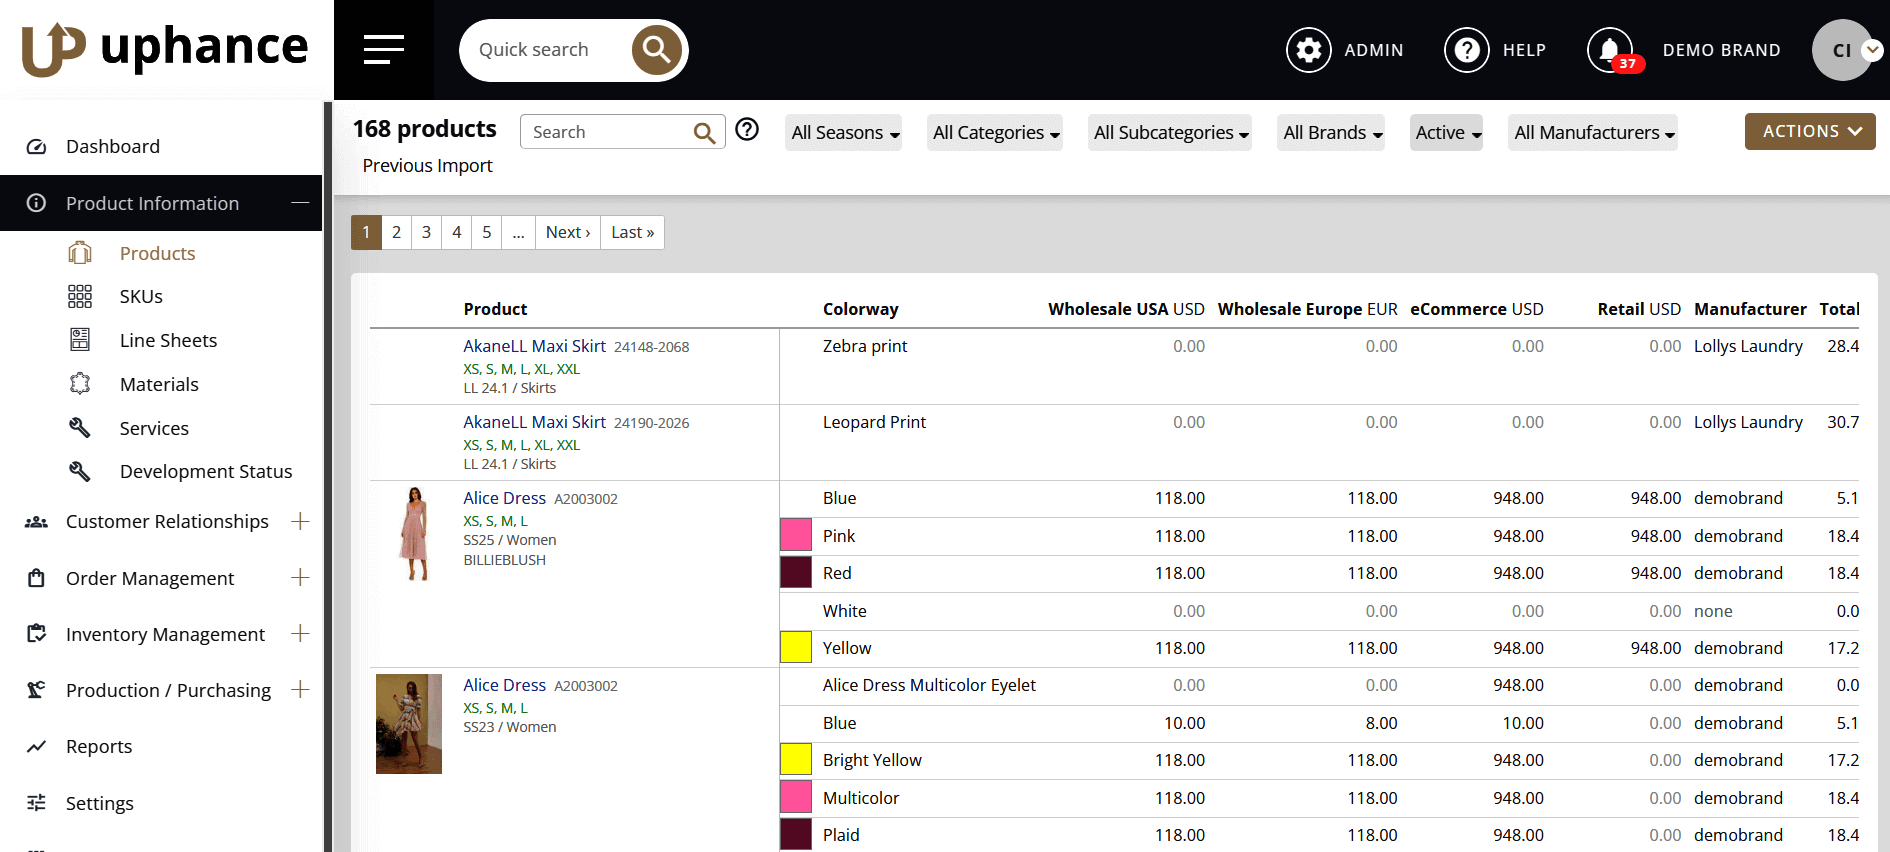Click the Dashboard gauge icon
The image size is (1890, 852).
coord(37,147)
